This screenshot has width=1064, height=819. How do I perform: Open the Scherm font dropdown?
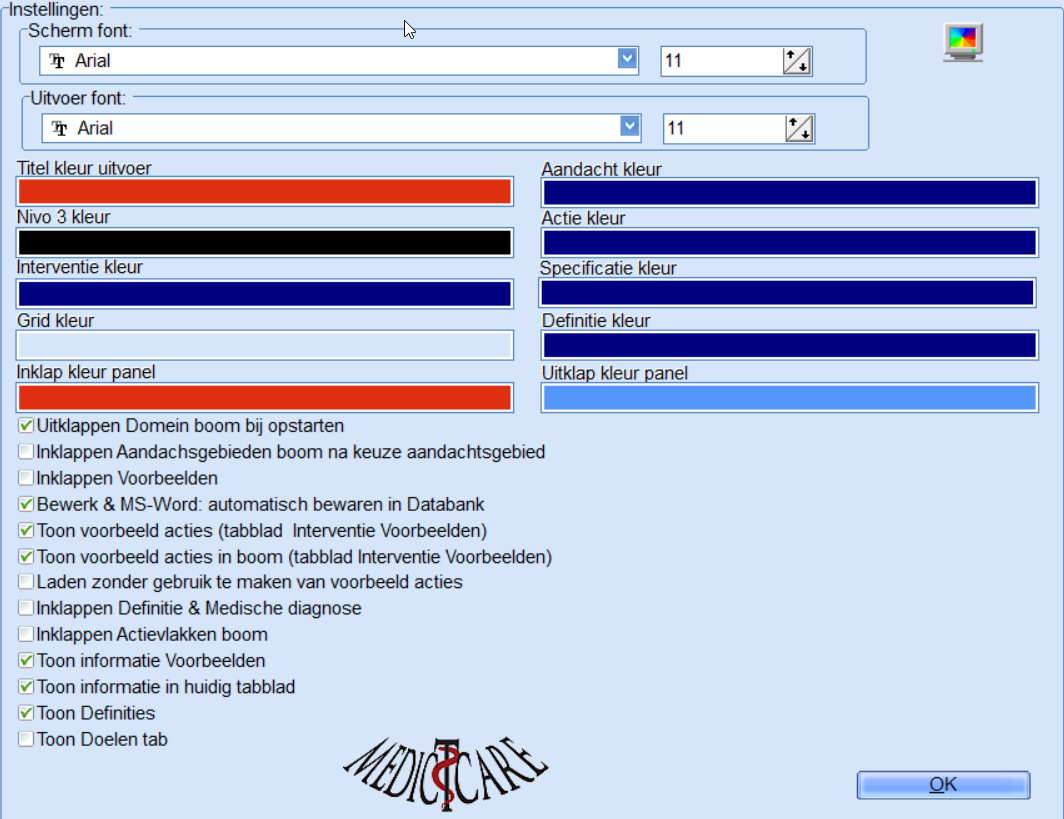(628, 60)
